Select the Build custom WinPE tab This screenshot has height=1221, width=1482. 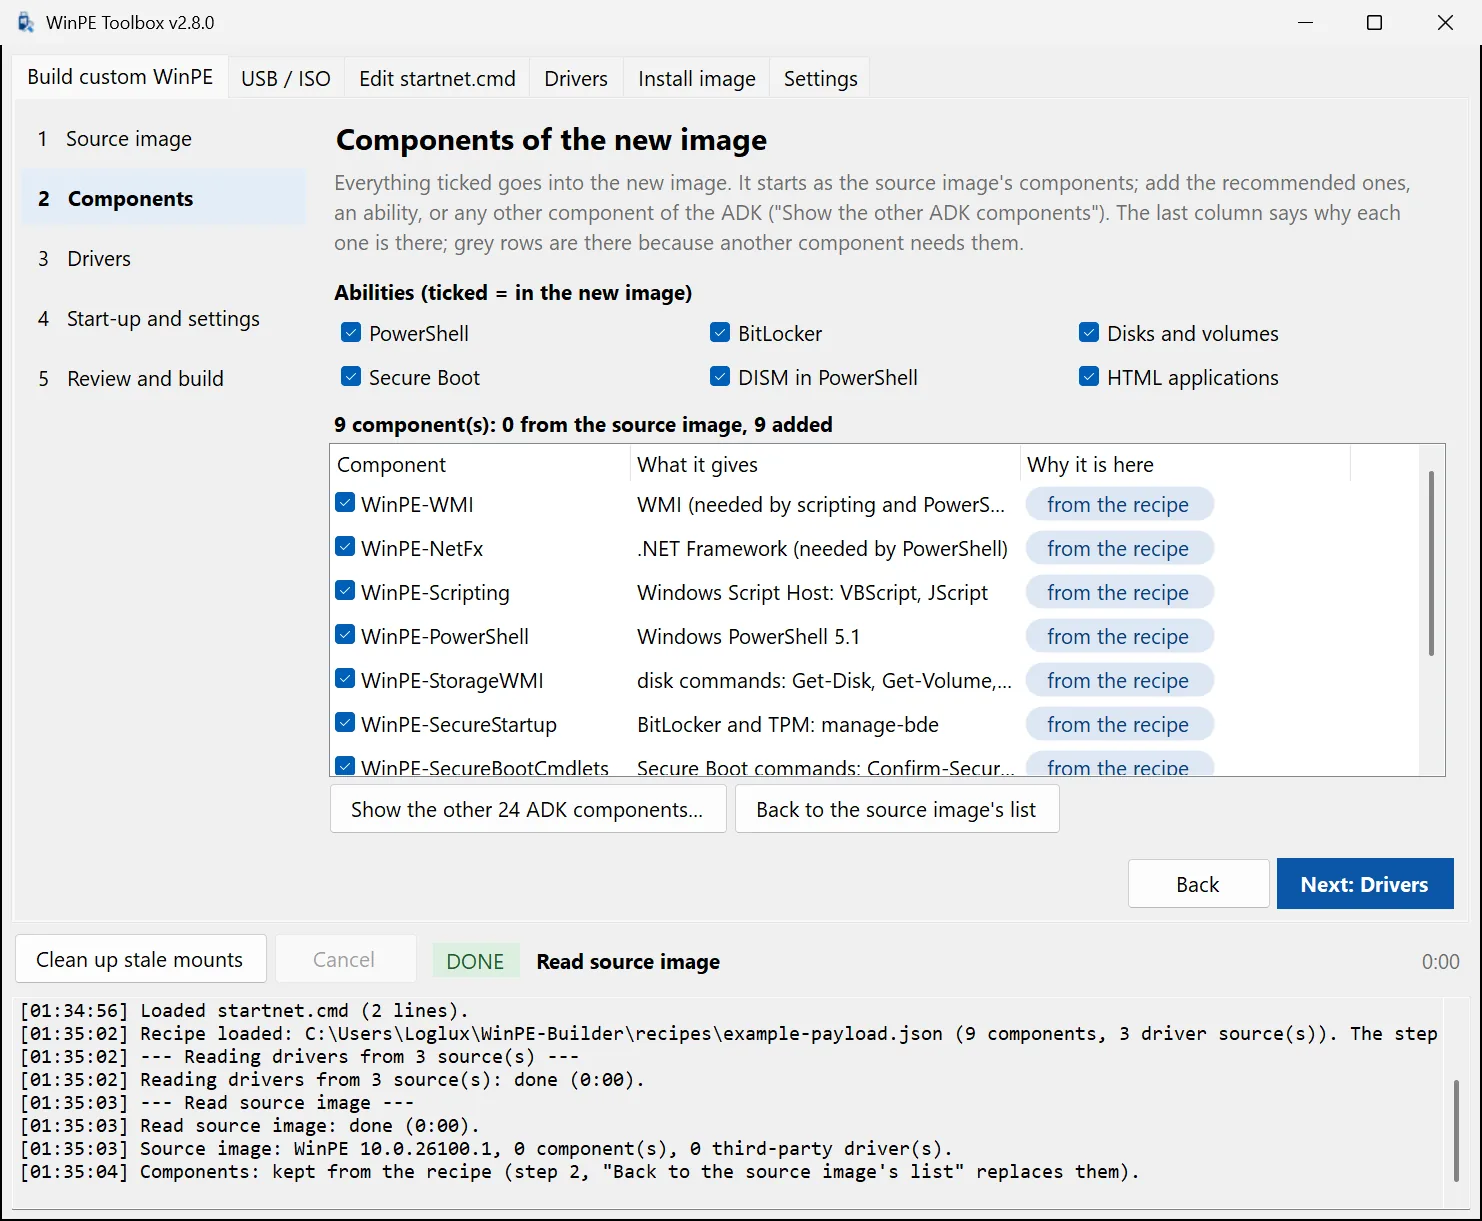click(120, 76)
